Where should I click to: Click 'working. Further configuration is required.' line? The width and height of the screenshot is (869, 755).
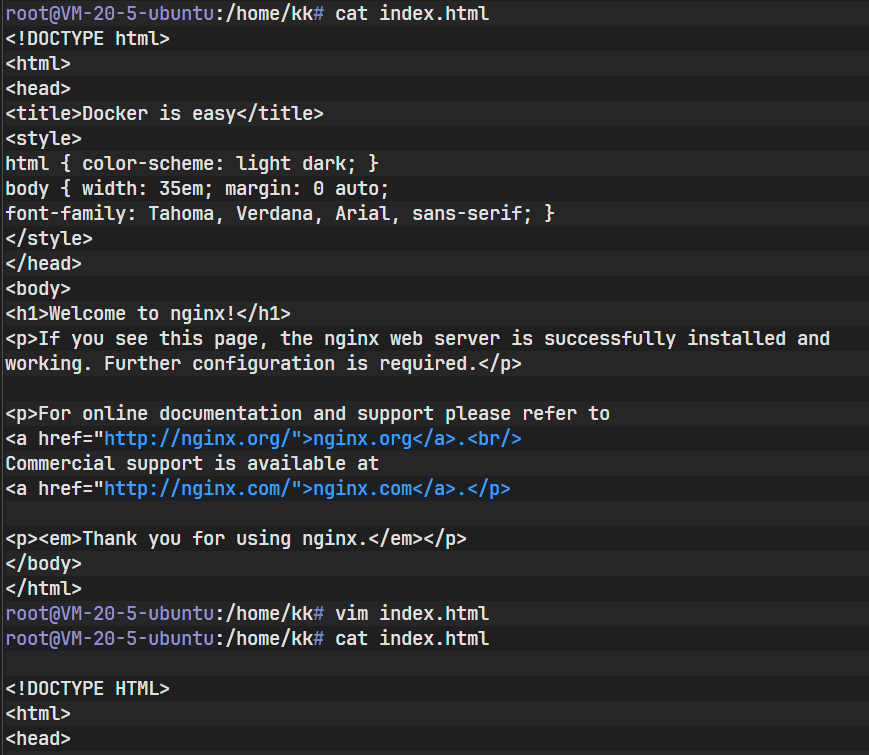coord(264,364)
